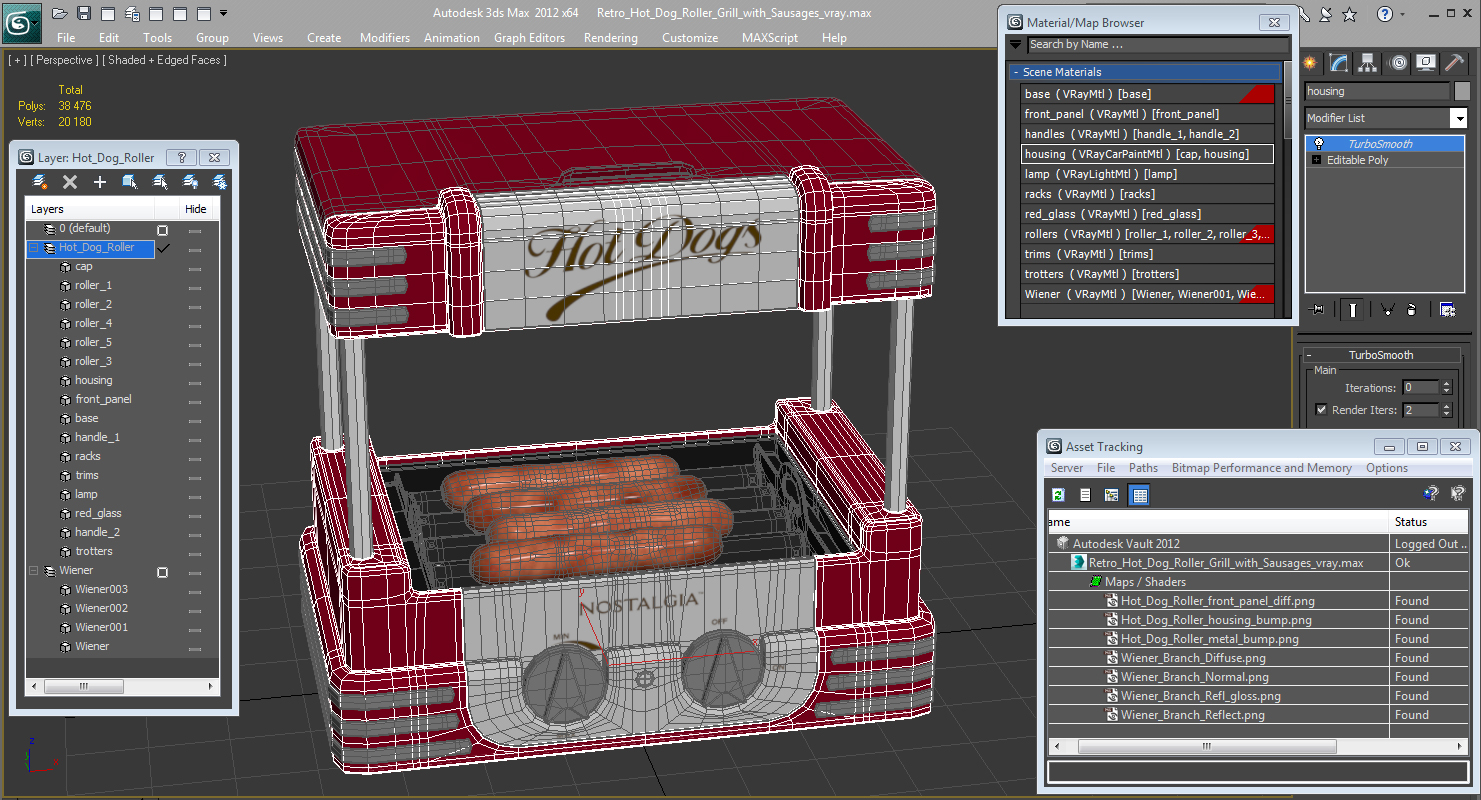The width and height of the screenshot is (1481, 800).
Task: Click Delete Layer X icon in Layer dialog
Action: click(70, 181)
